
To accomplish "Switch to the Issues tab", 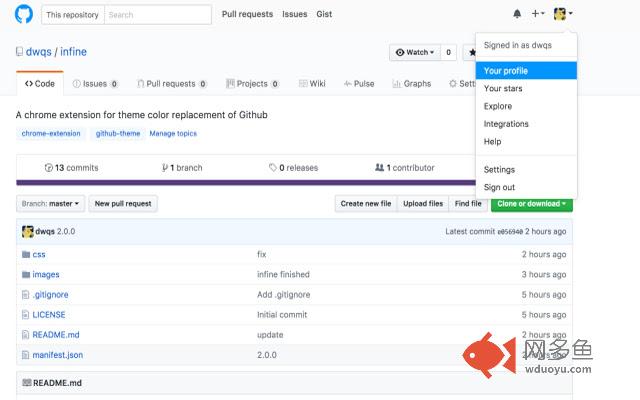I will pyautogui.click(x=95, y=84).
